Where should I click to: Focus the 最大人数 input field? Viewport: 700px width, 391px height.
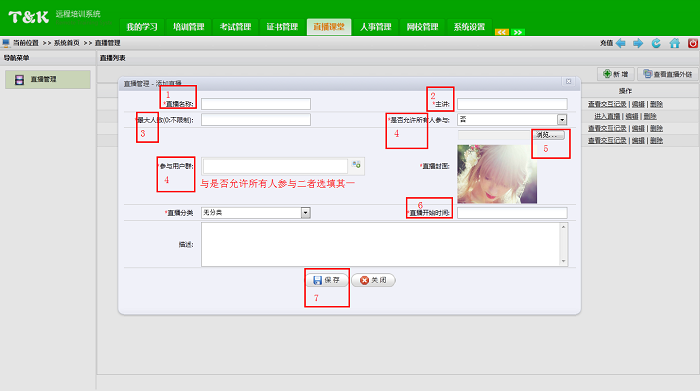(256, 120)
